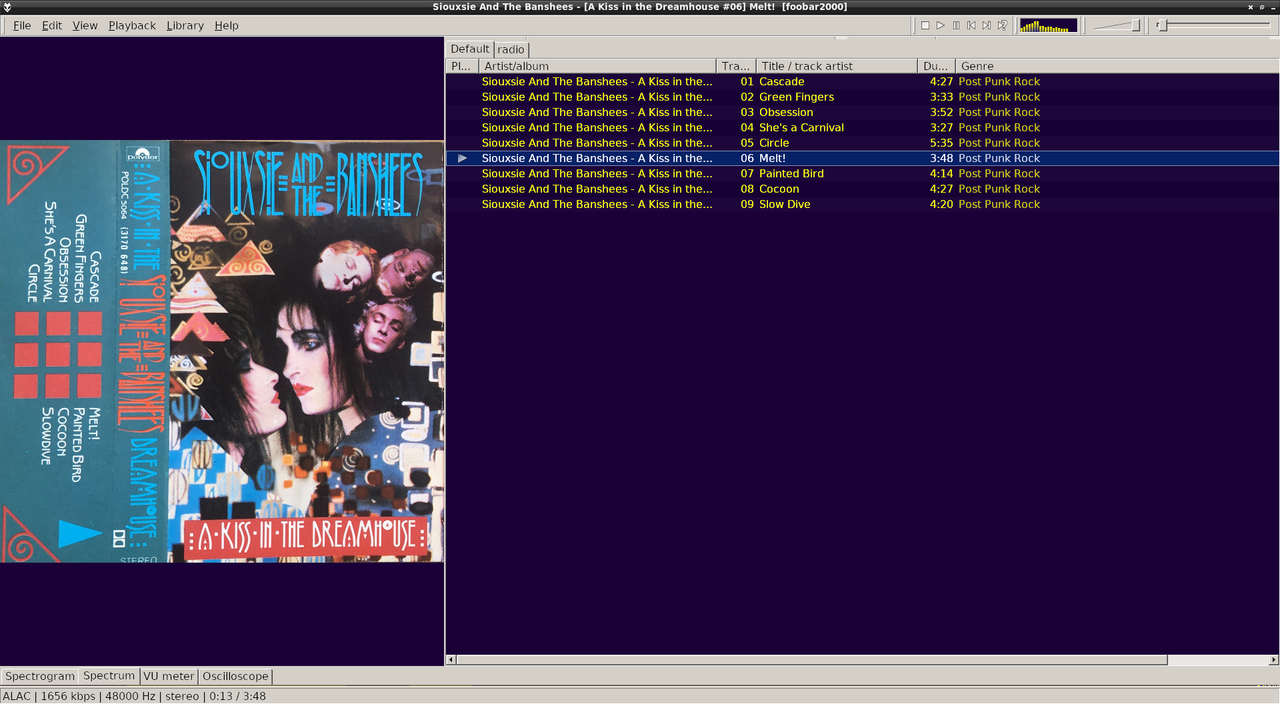Screen dimensions: 1280x704
Task: Switch to the Spectrogram tab
Action: click(x=40, y=676)
